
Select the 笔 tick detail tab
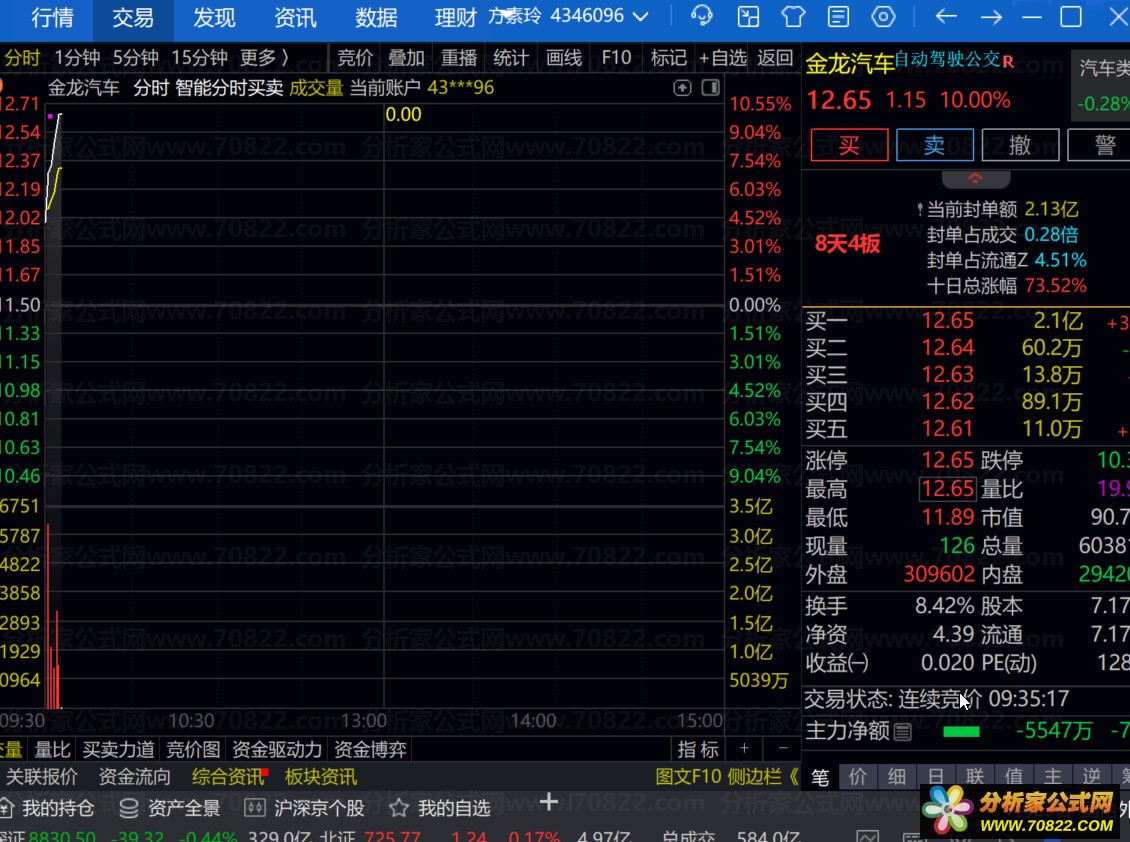click(820, 776)
